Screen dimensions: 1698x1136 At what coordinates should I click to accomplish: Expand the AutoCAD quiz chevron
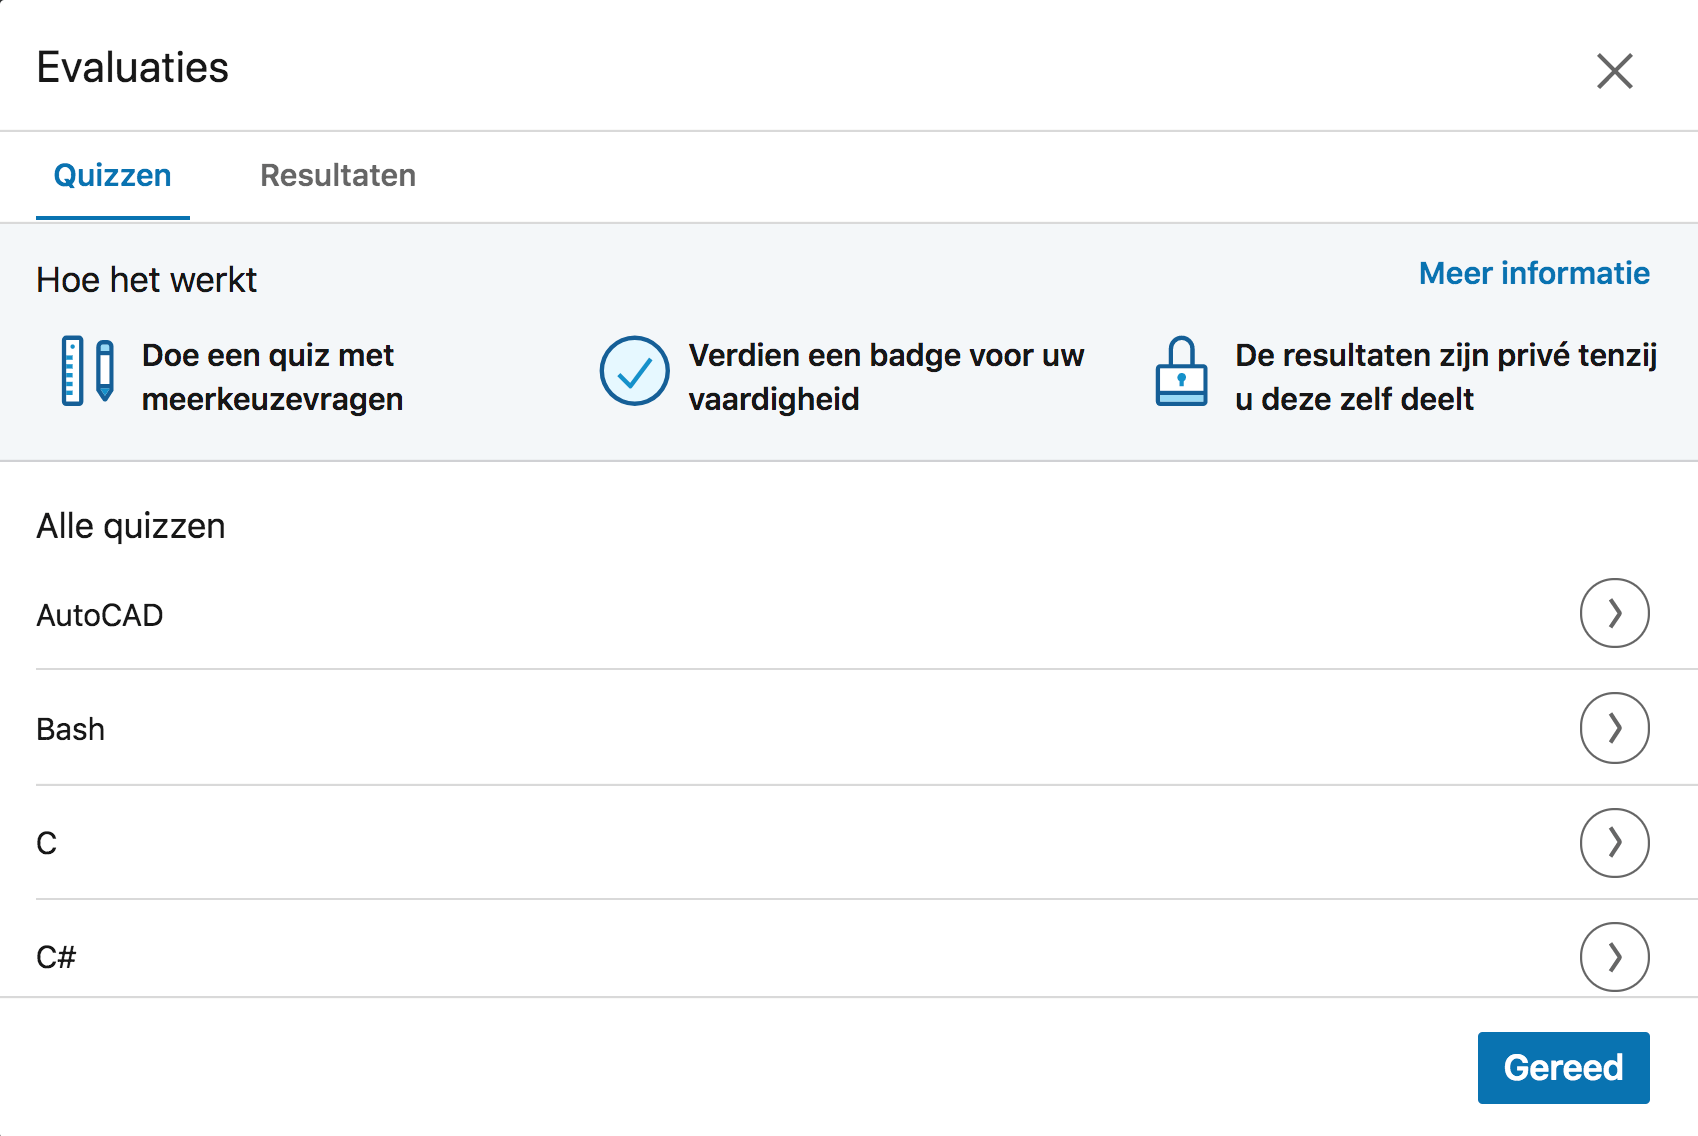(x=1614, y=613)
